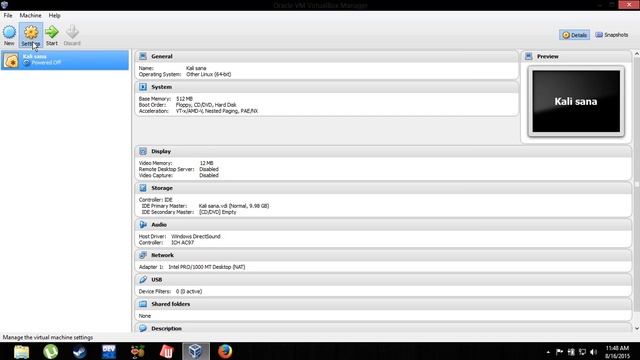The image size is (640, 360).
Task: Click the Network section icon
Action: click(143, 255)
